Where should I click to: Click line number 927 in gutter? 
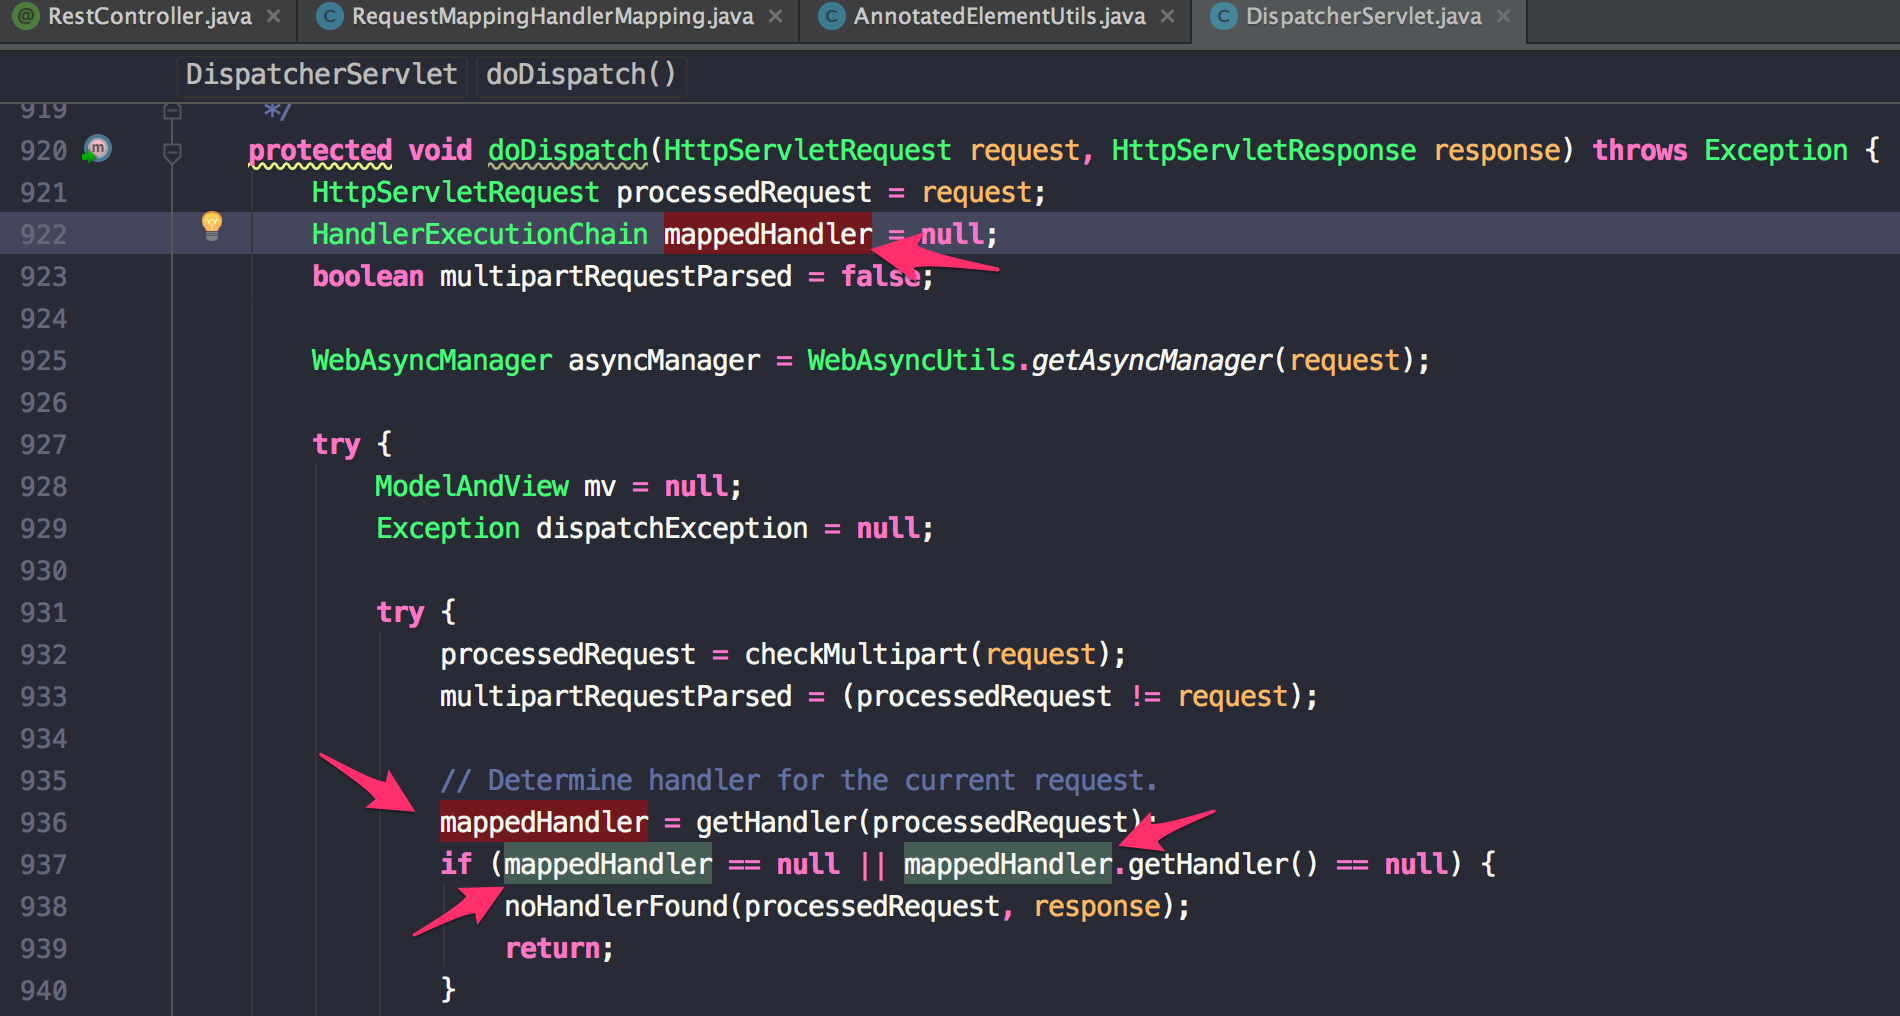[44, 444]
